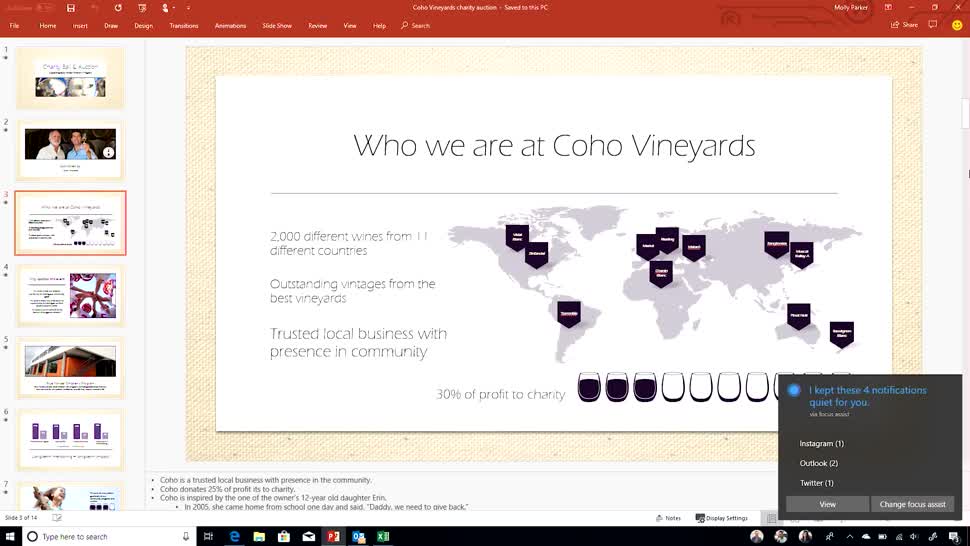Open the File menu
This screenshot has height=546, width=970.
14,25
